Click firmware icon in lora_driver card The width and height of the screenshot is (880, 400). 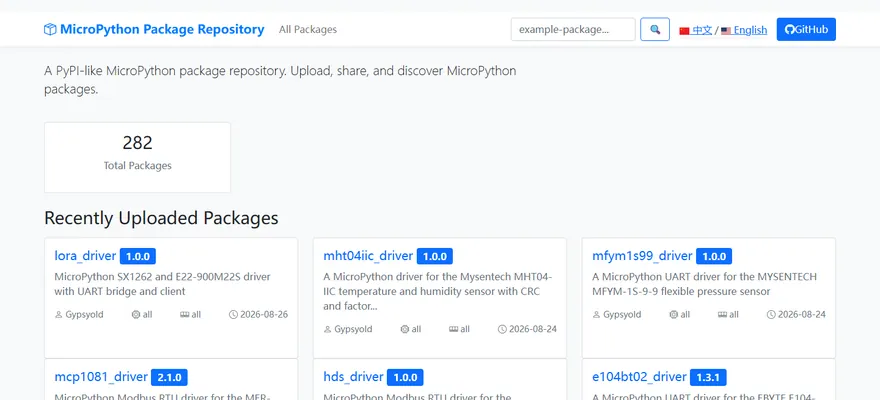(x=184, y=315)
